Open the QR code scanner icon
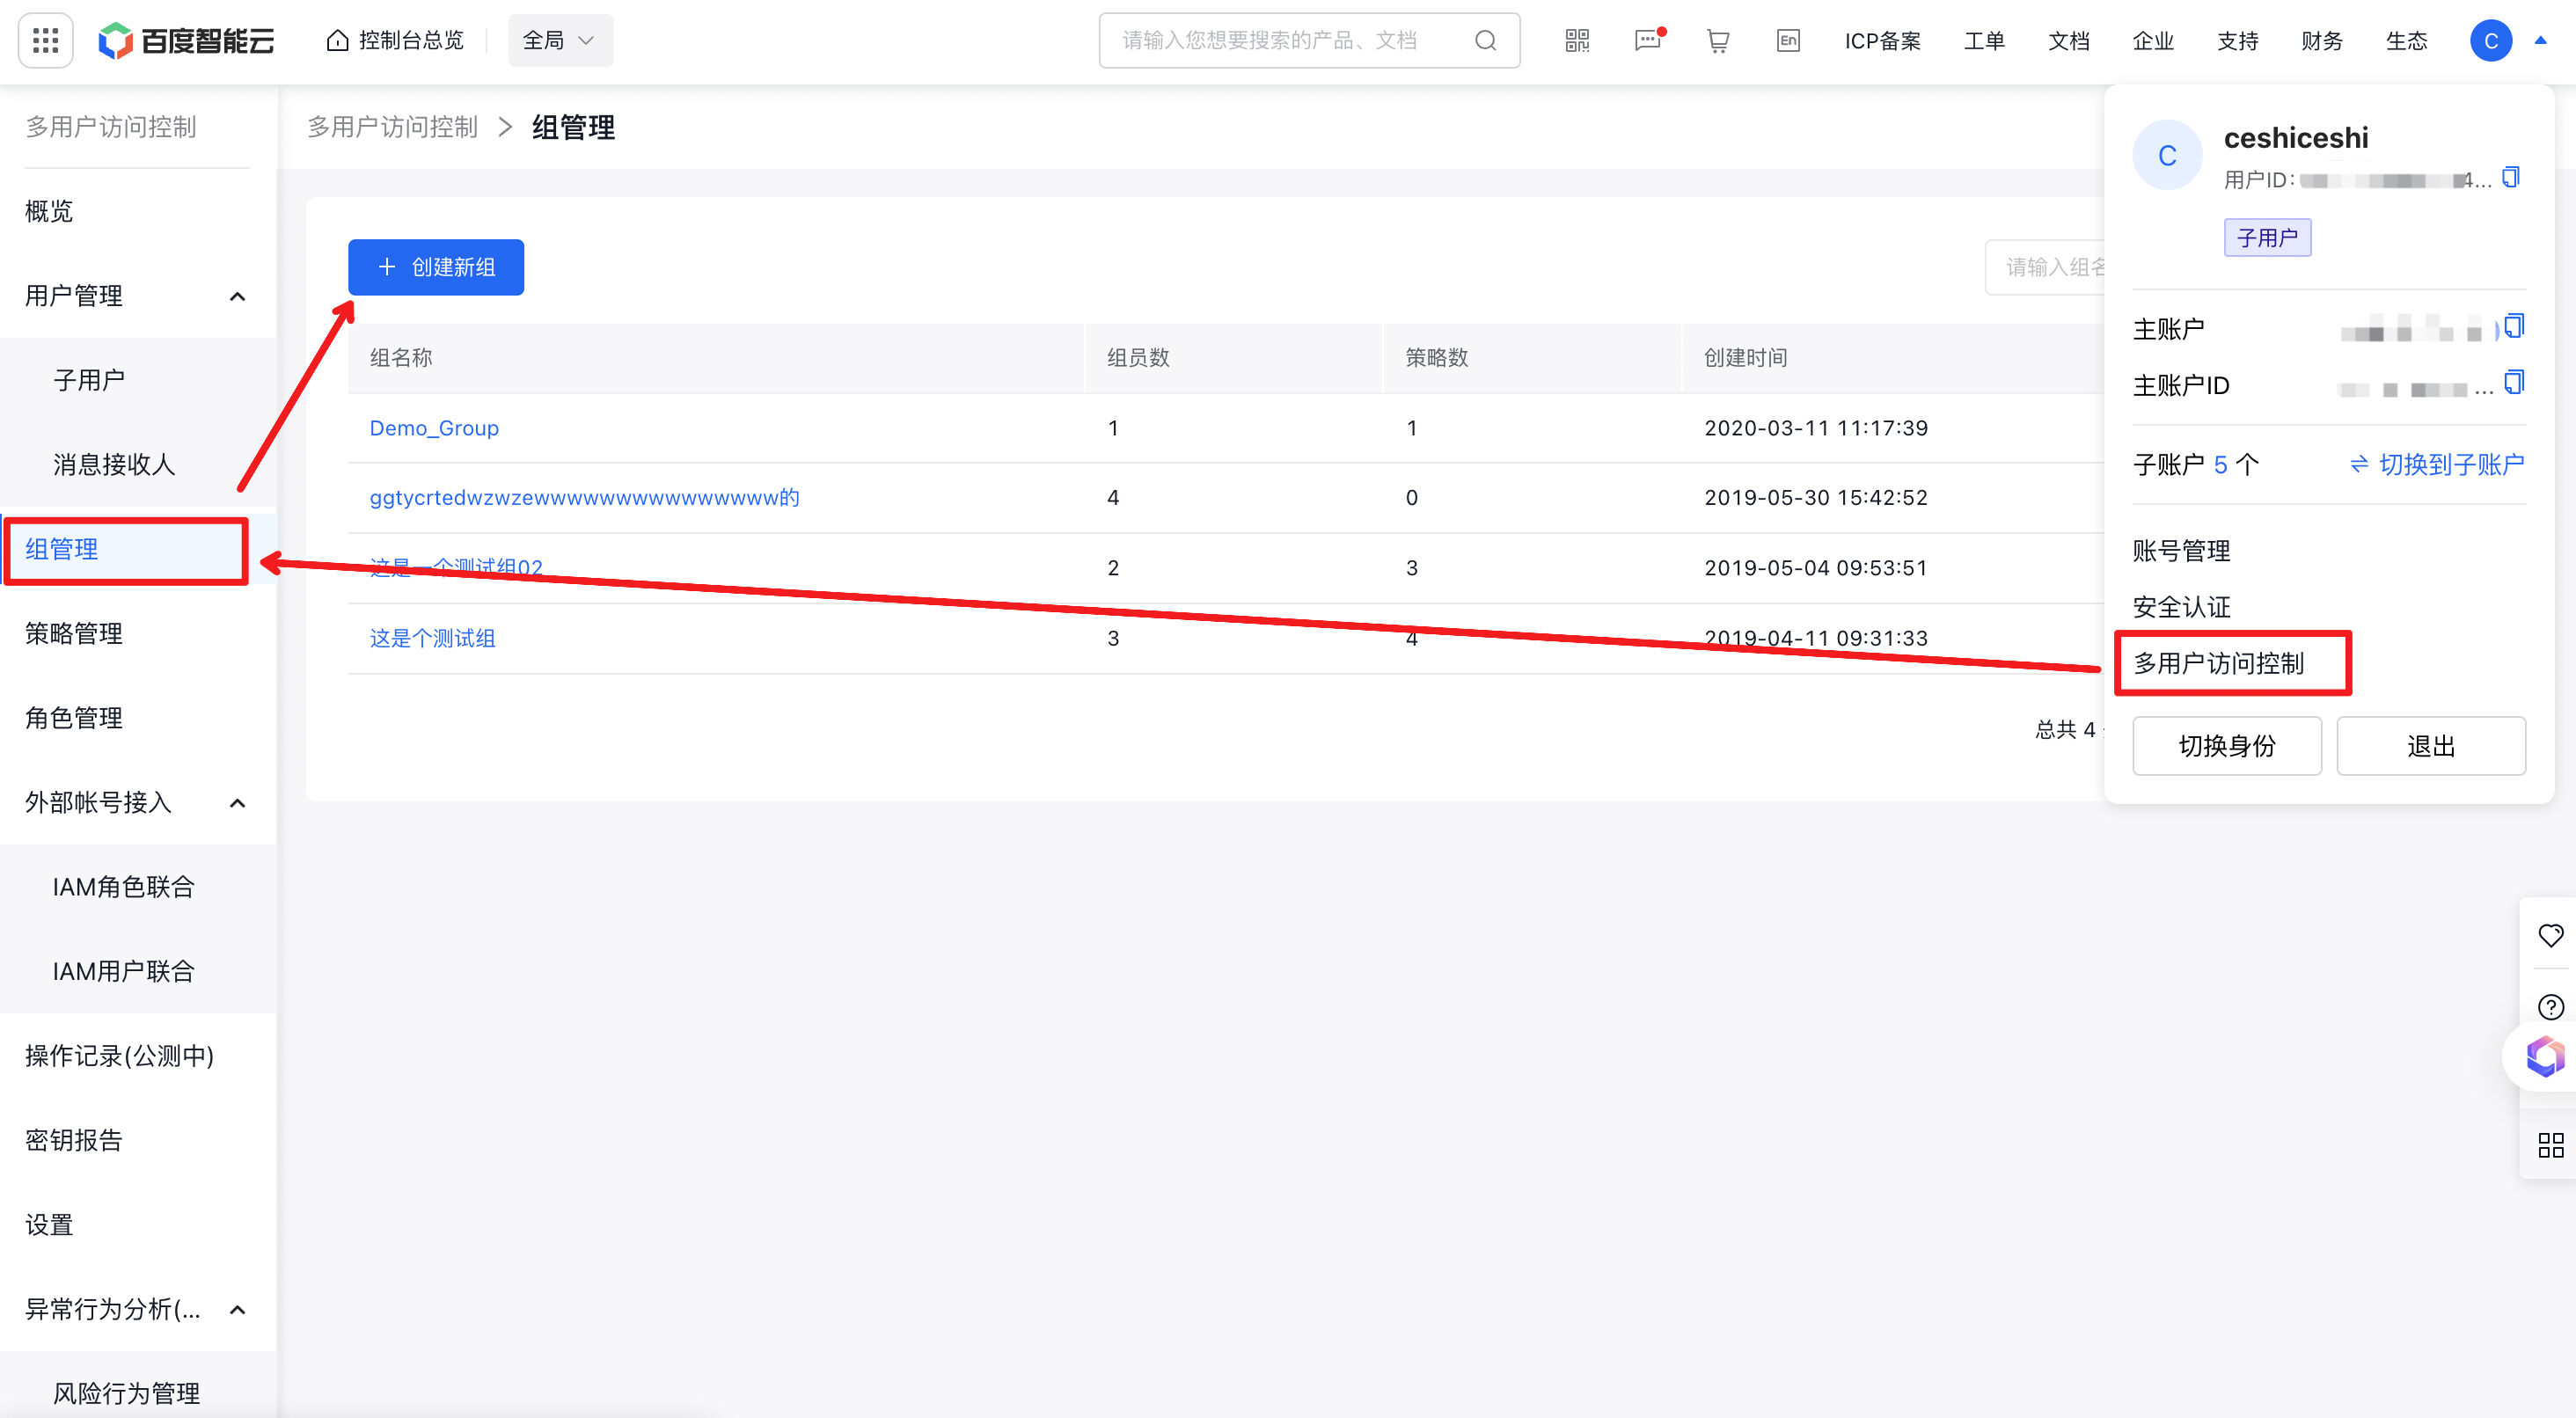The height and width of the screenshot is (1418, 2576). pos(1577,40)
